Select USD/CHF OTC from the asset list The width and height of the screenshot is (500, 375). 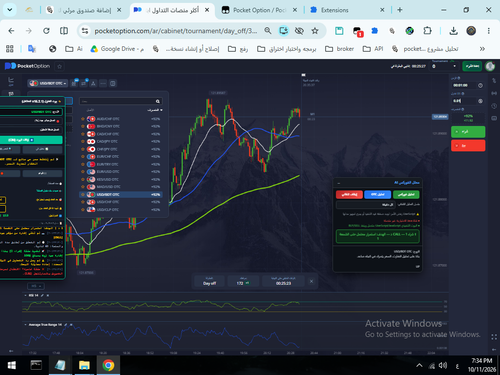pos(121,202)
